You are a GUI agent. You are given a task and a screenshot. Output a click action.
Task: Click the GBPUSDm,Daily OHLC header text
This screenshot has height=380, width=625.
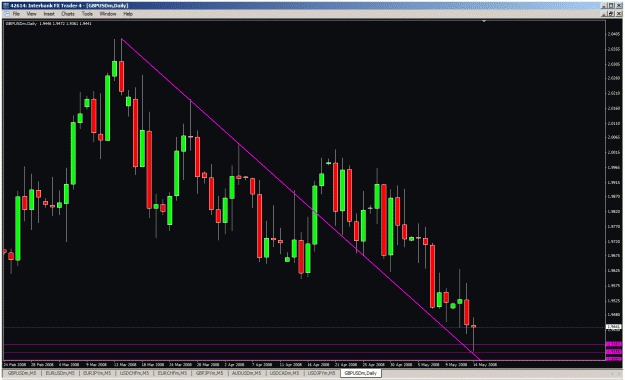[48, 24]
